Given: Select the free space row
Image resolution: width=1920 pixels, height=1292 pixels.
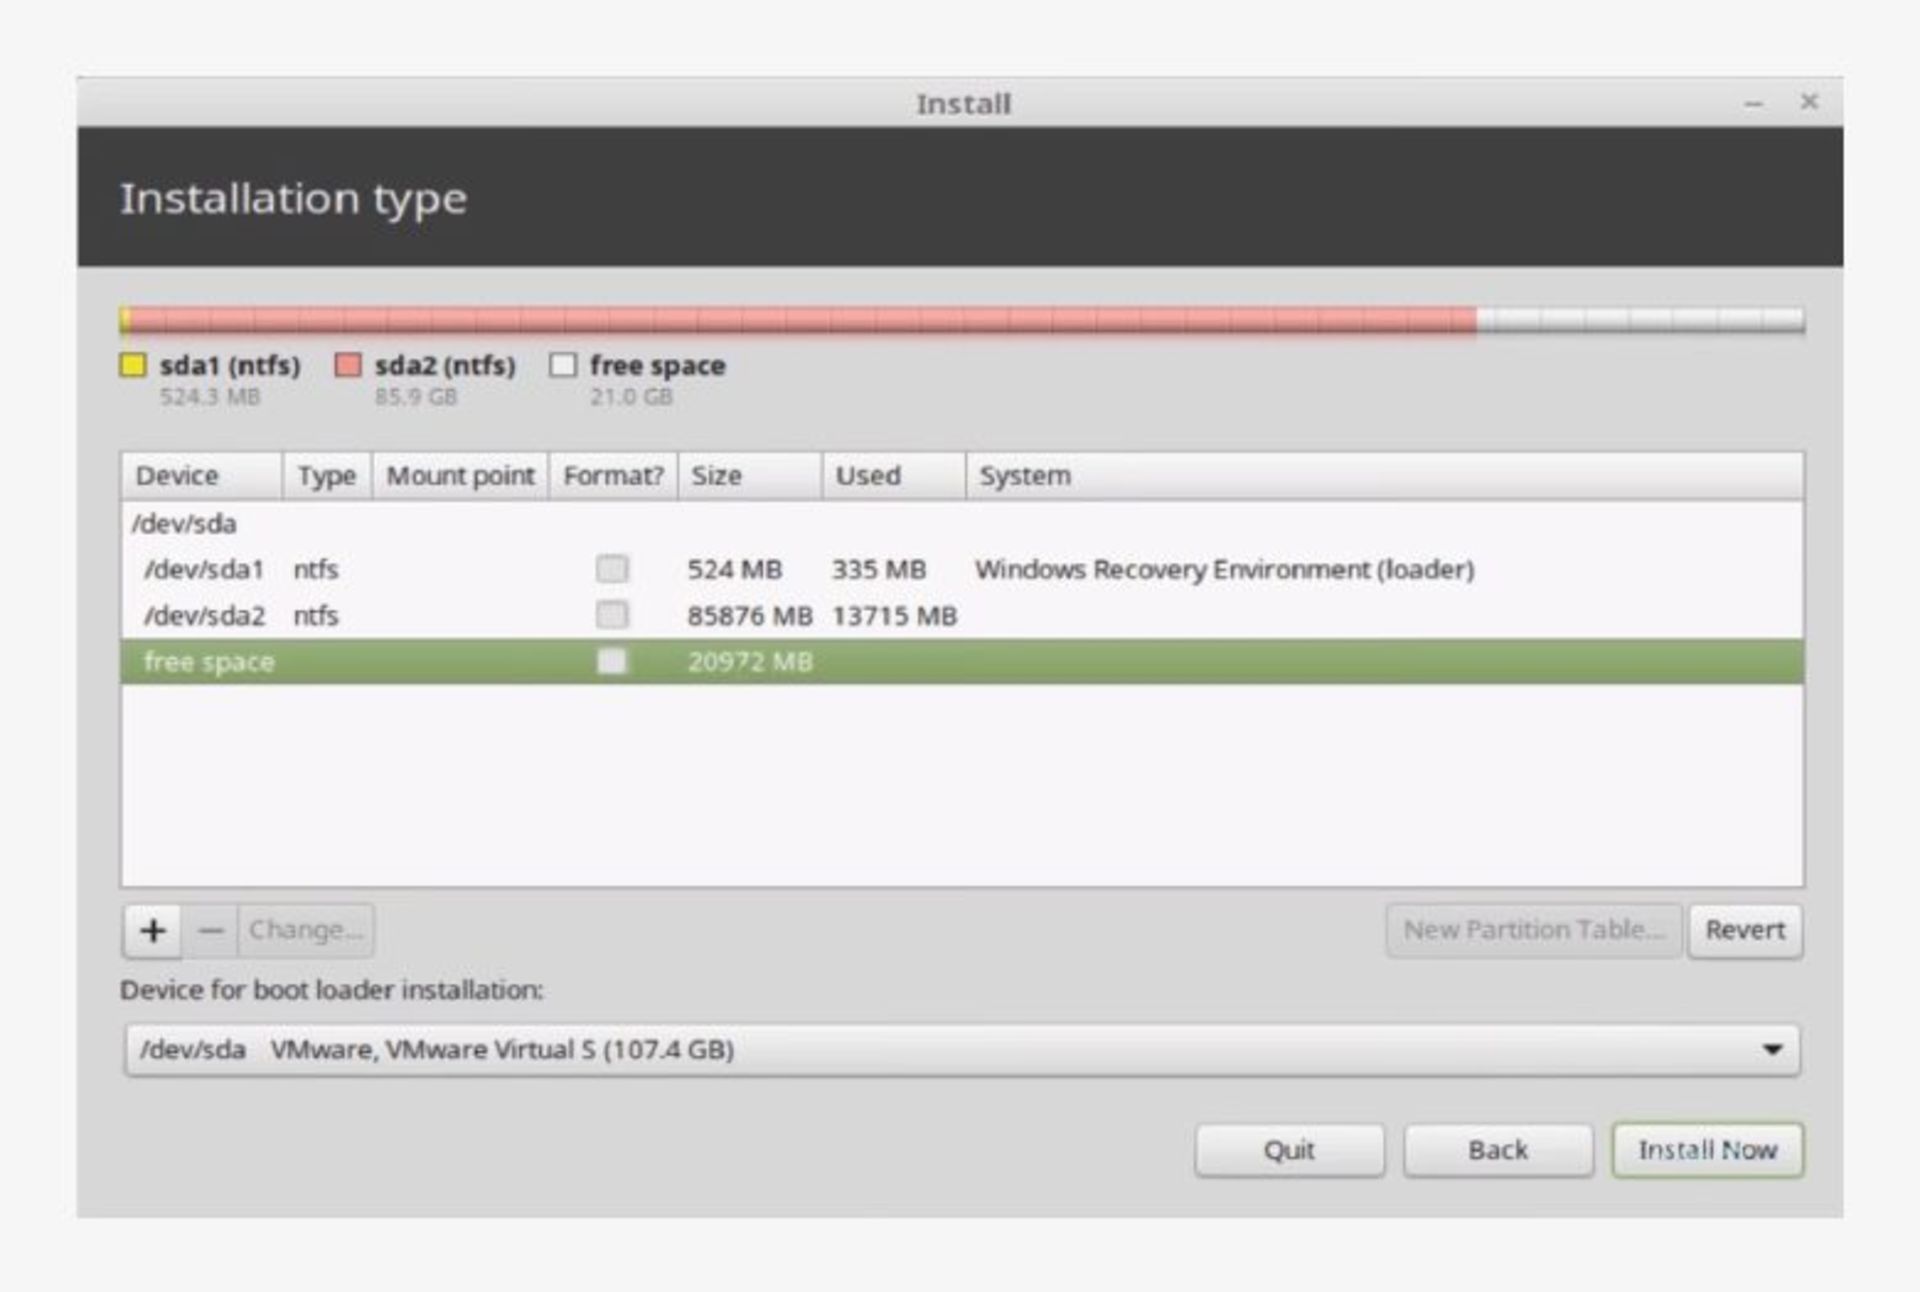Looking at the screenshot, I should [962, 661].
